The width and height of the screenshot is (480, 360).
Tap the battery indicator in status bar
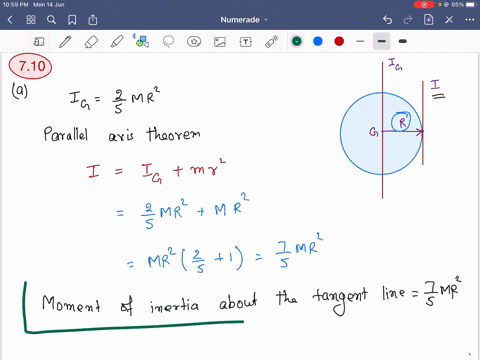(471, 5)
